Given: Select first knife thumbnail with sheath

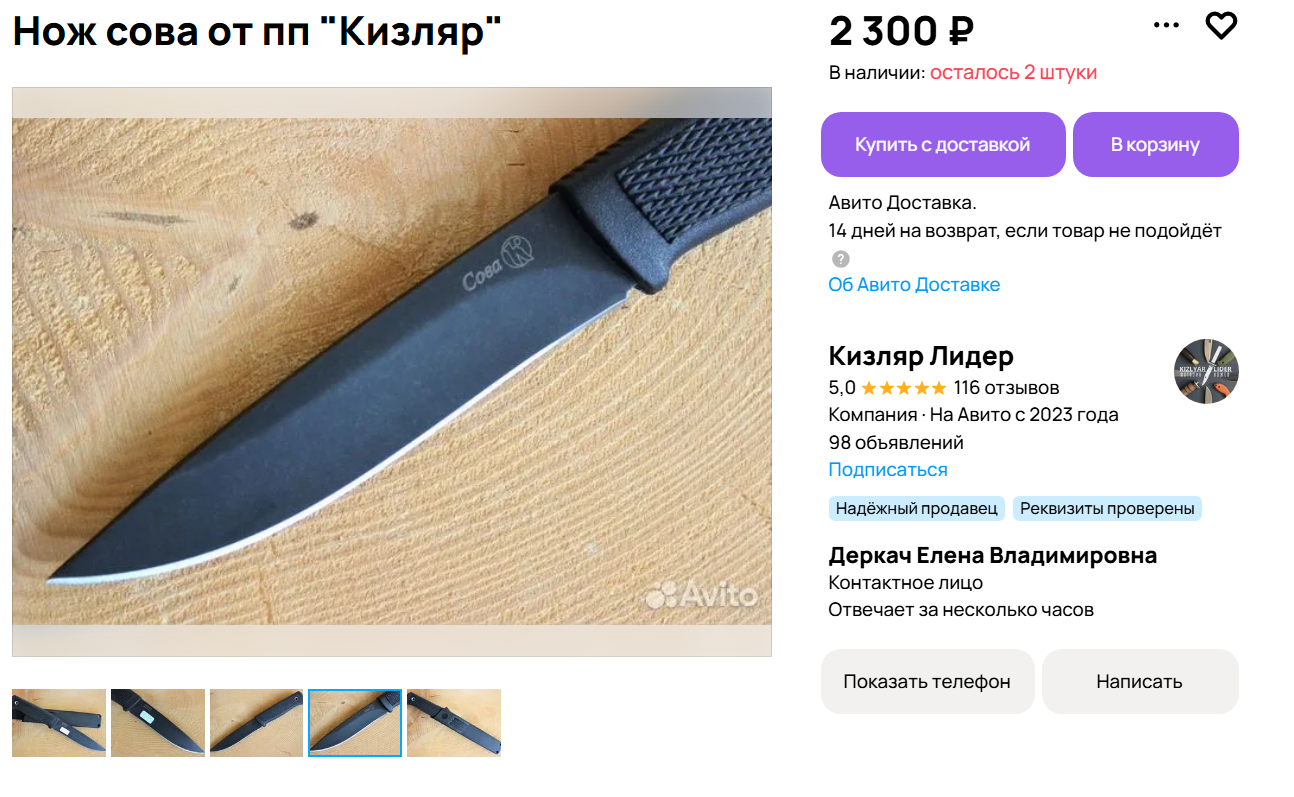Looking at the screenshot, I should (x=59, y=723).
